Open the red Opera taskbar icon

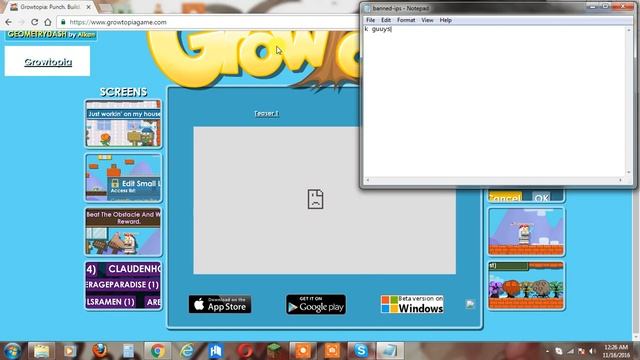tap(245, 351)
